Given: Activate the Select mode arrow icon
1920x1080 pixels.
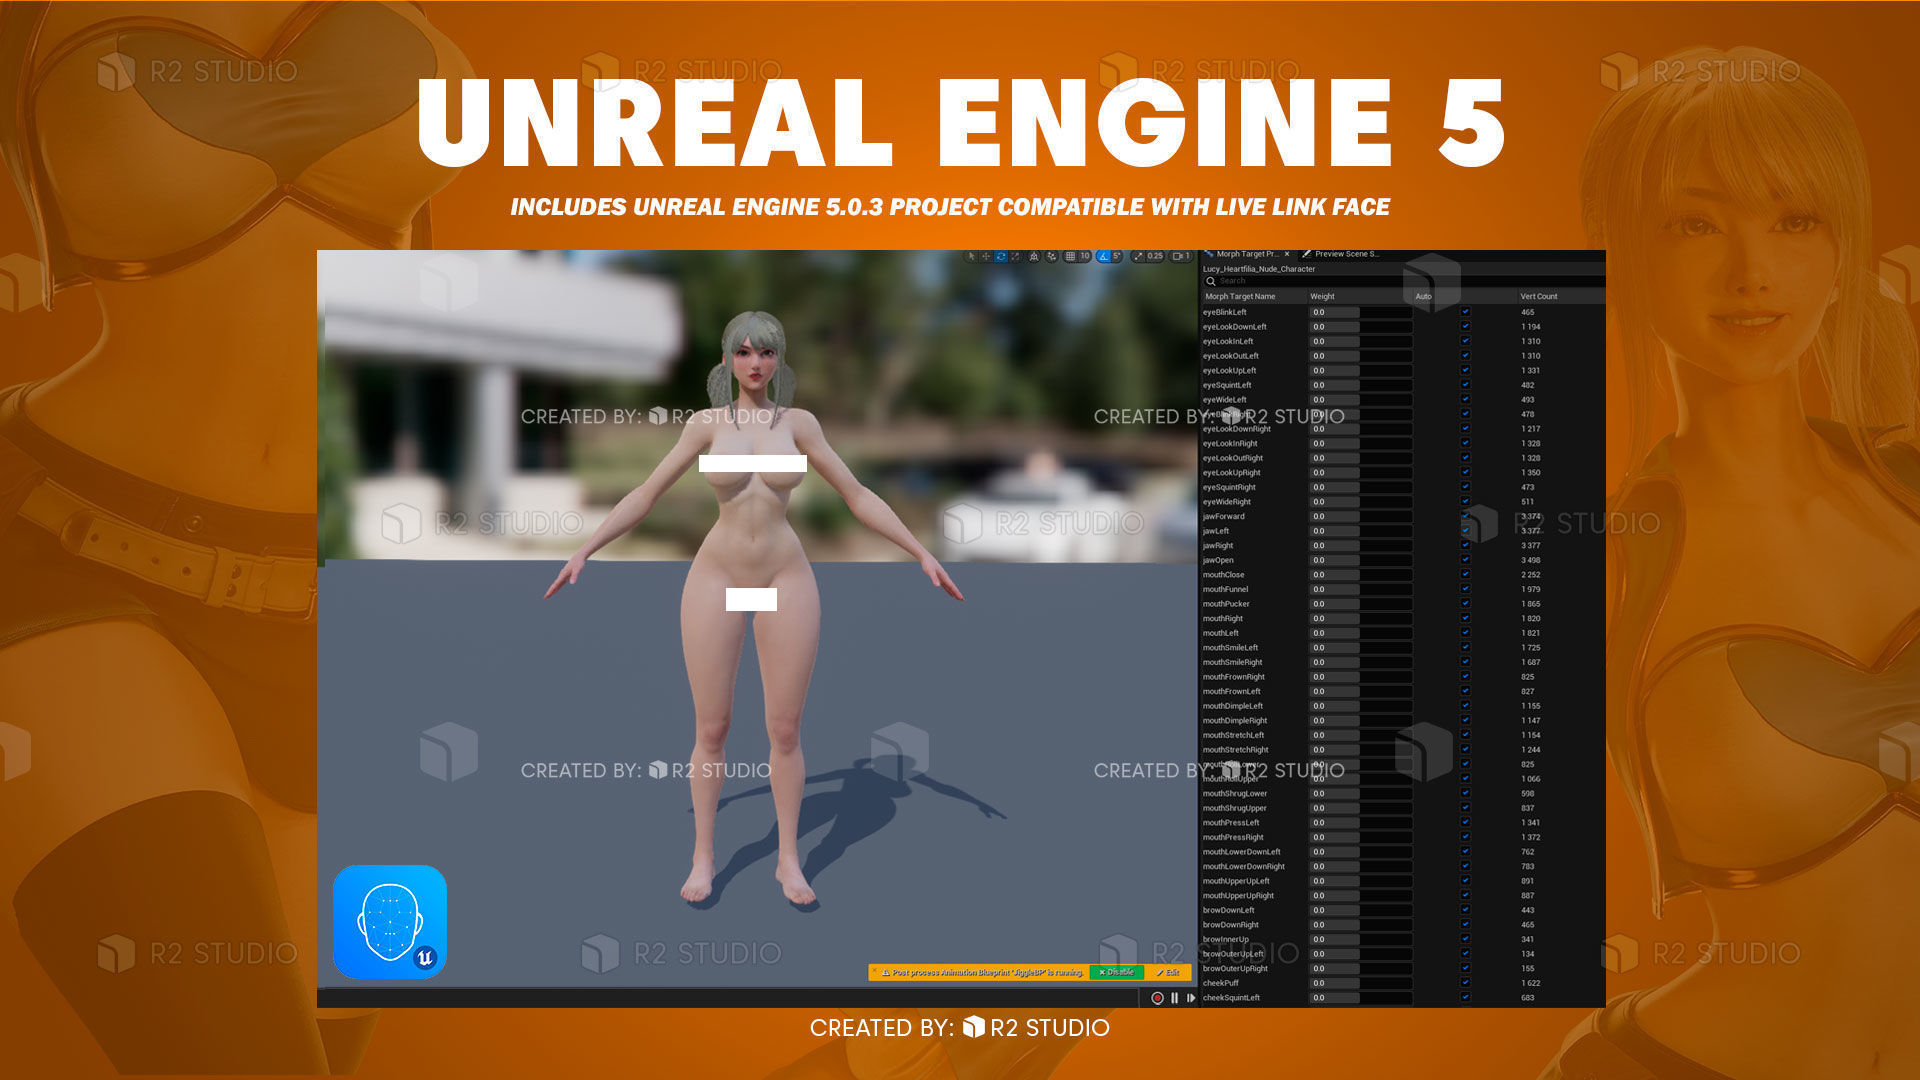Looking at the screenshot, I should pyautogui.click(x=971, y=256).
